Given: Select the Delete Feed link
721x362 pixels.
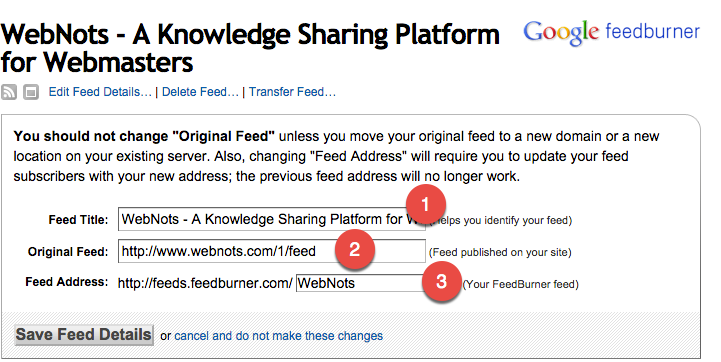Looking at the screenshot, I should (200, 92).
